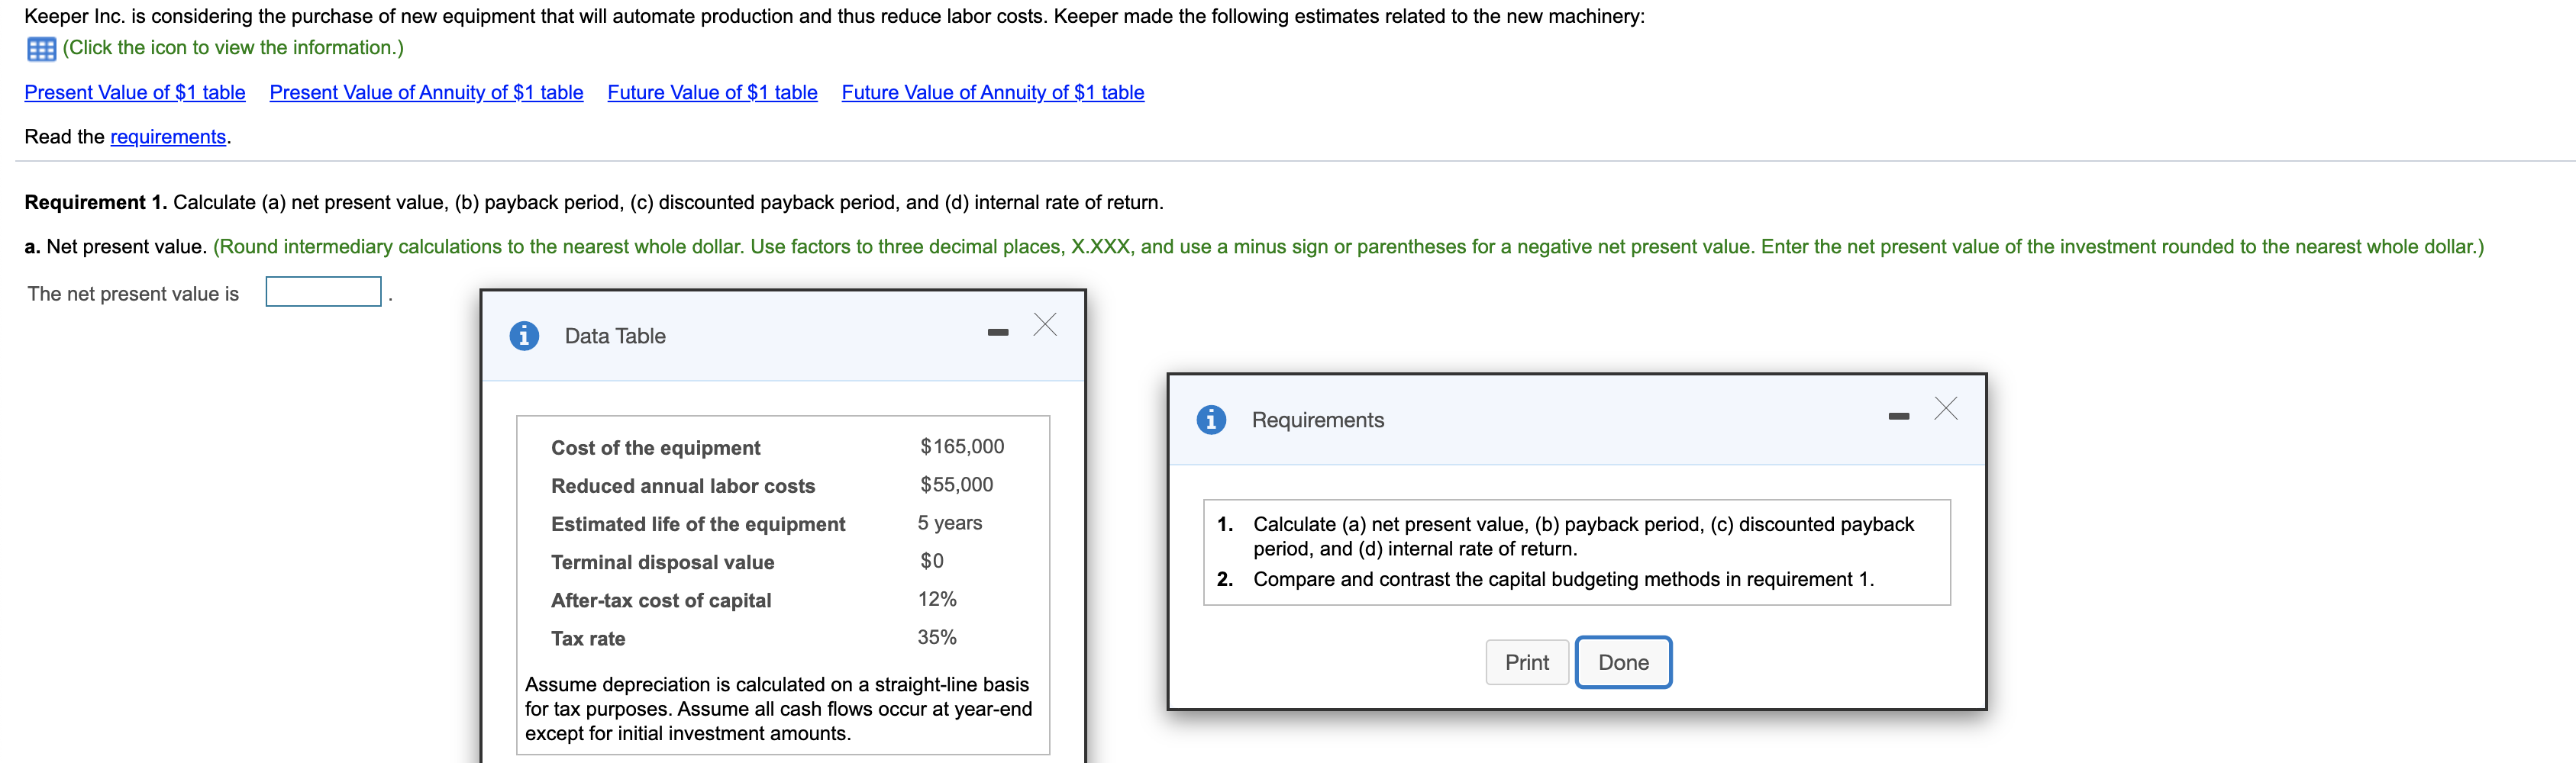The image size is (2576, 763).
Task: Minimize the Data Table popup
Action: pyautogui.click(x=998, y=332)
